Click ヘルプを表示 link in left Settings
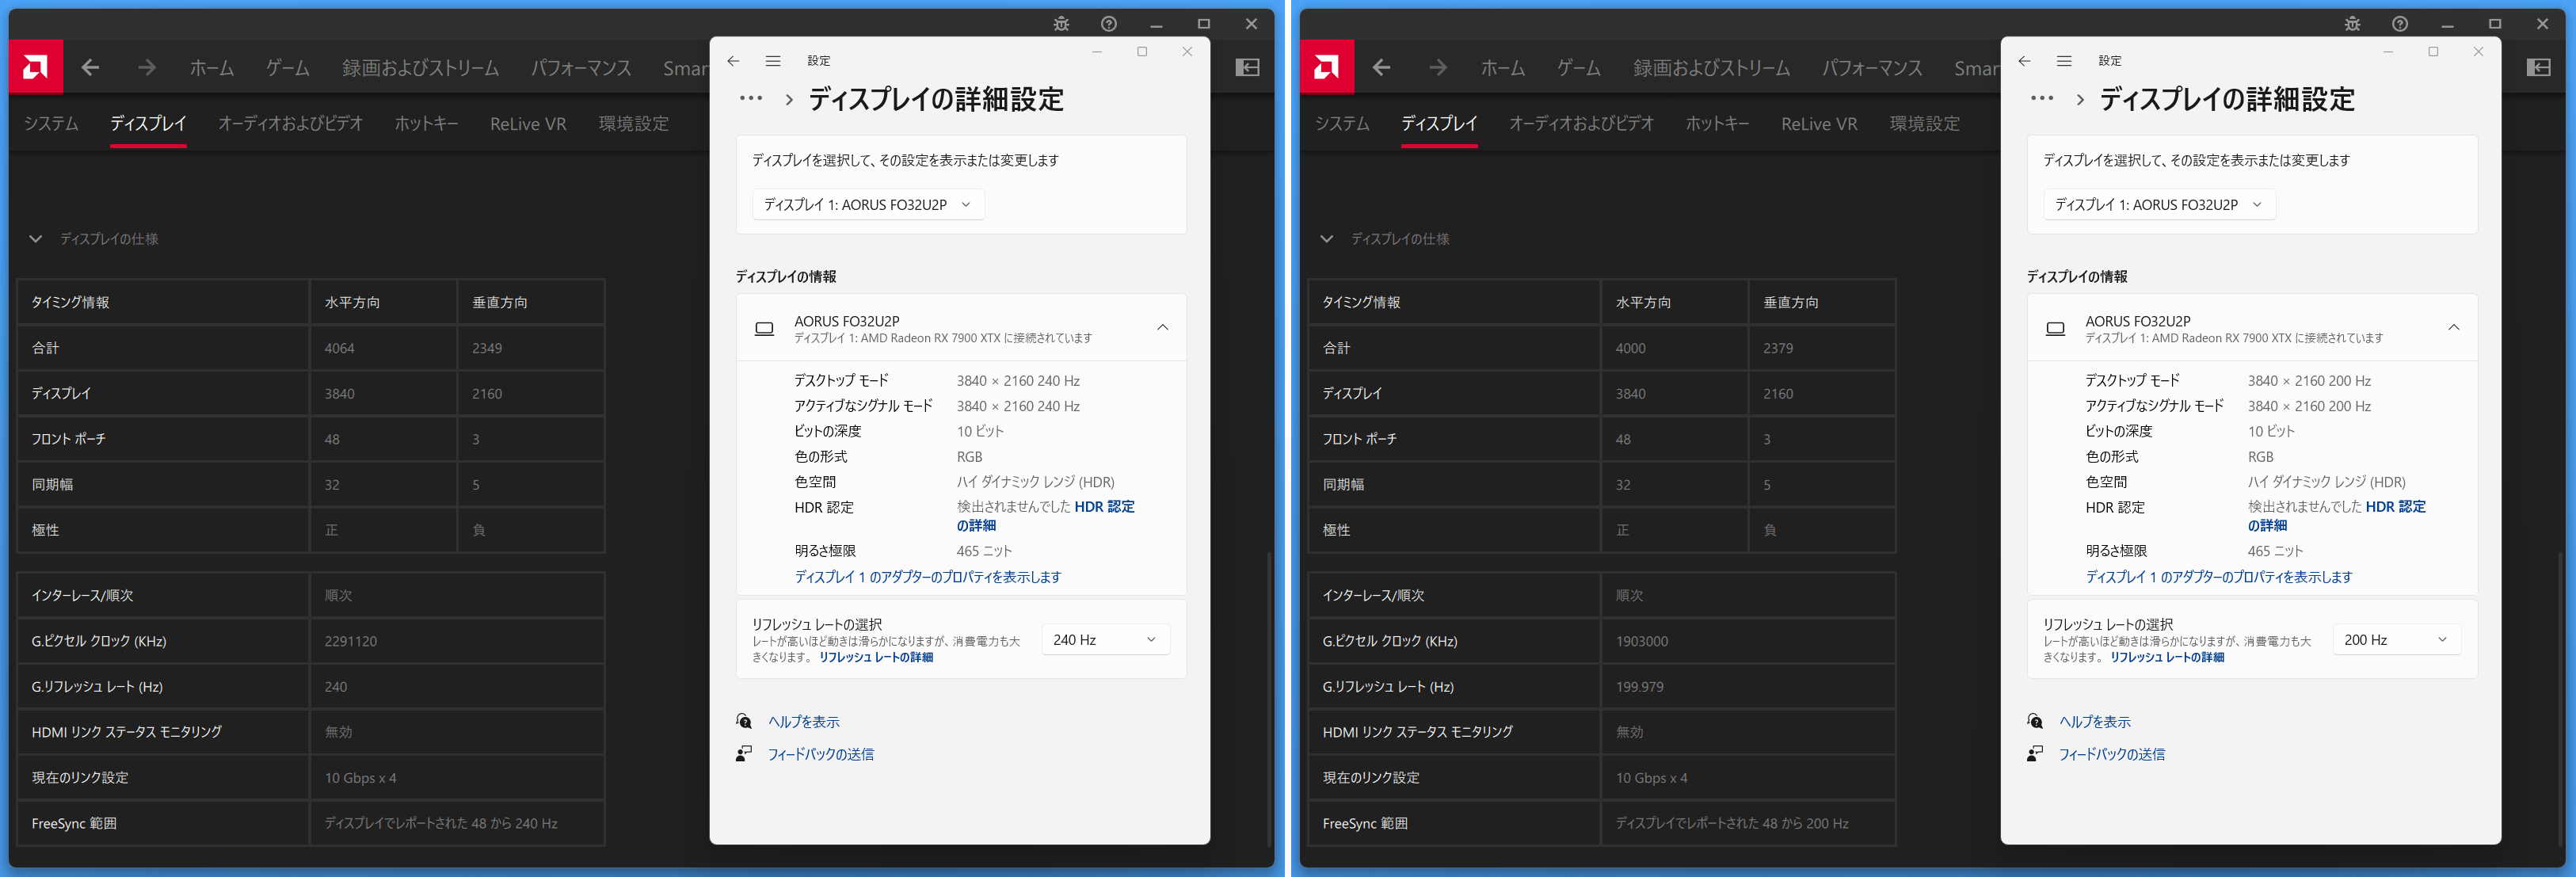This screenshot has height=877, width=2576. tap(803, 722)
